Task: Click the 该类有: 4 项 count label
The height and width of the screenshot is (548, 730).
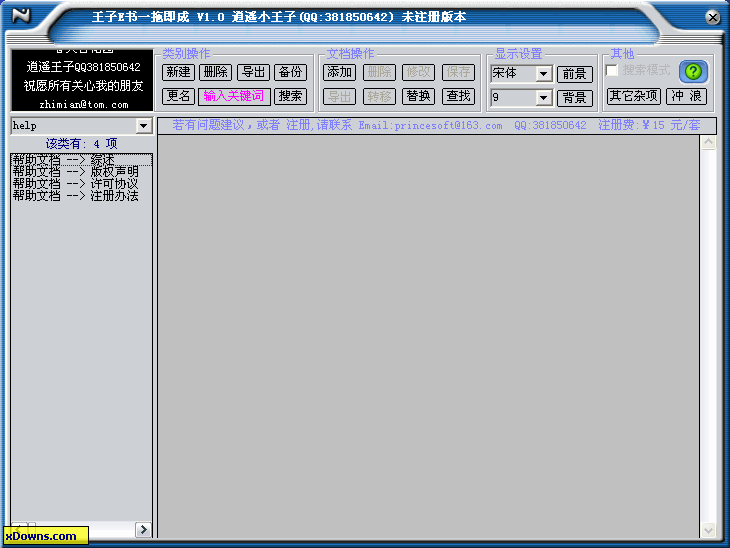Action: [x=81, y=144]
